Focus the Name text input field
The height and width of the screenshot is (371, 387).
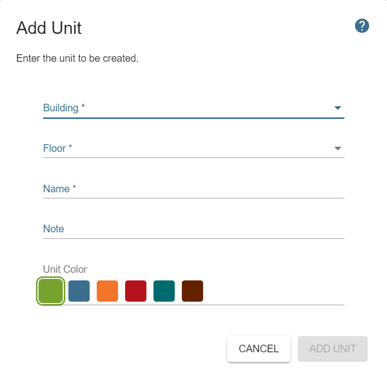click(194, 189)
